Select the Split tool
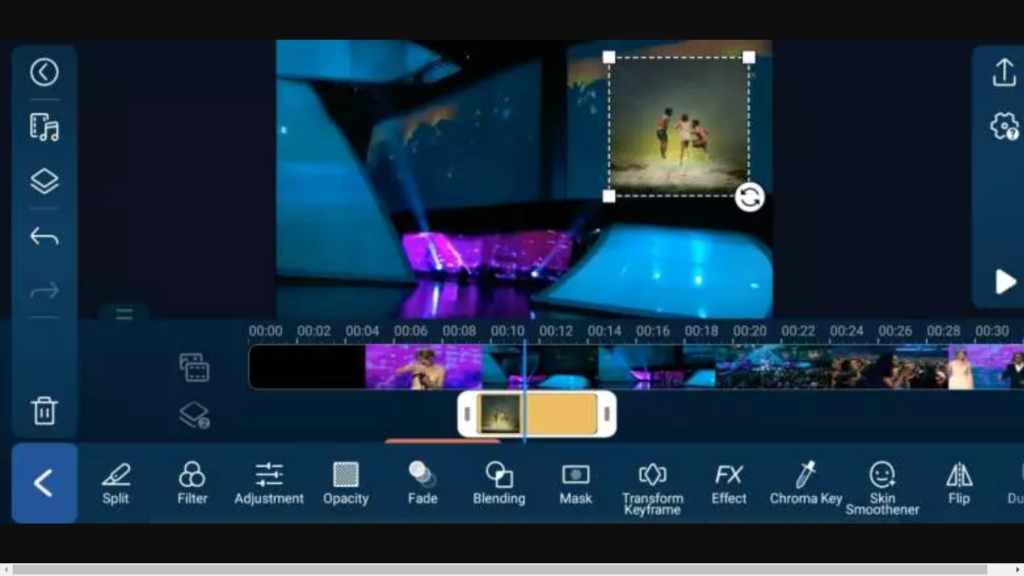The width and height of the screenshot is (1024, 576). coord(114,483)
